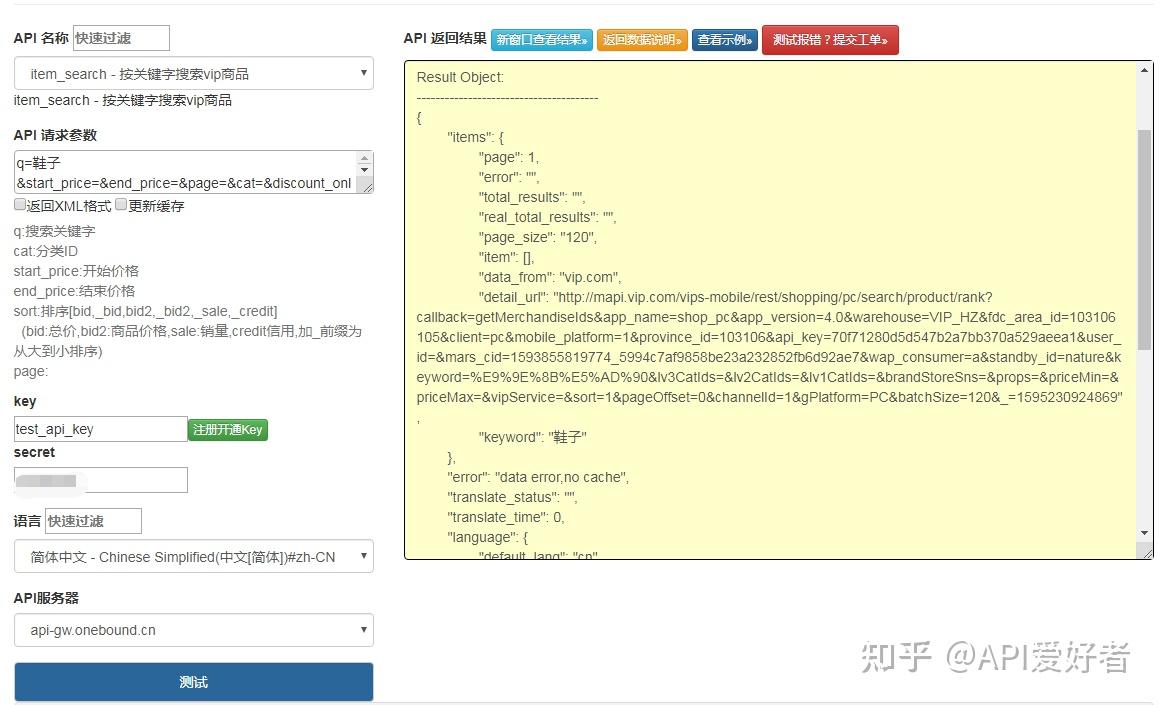Click the result box resize handle

click(x=1147, y=553)
